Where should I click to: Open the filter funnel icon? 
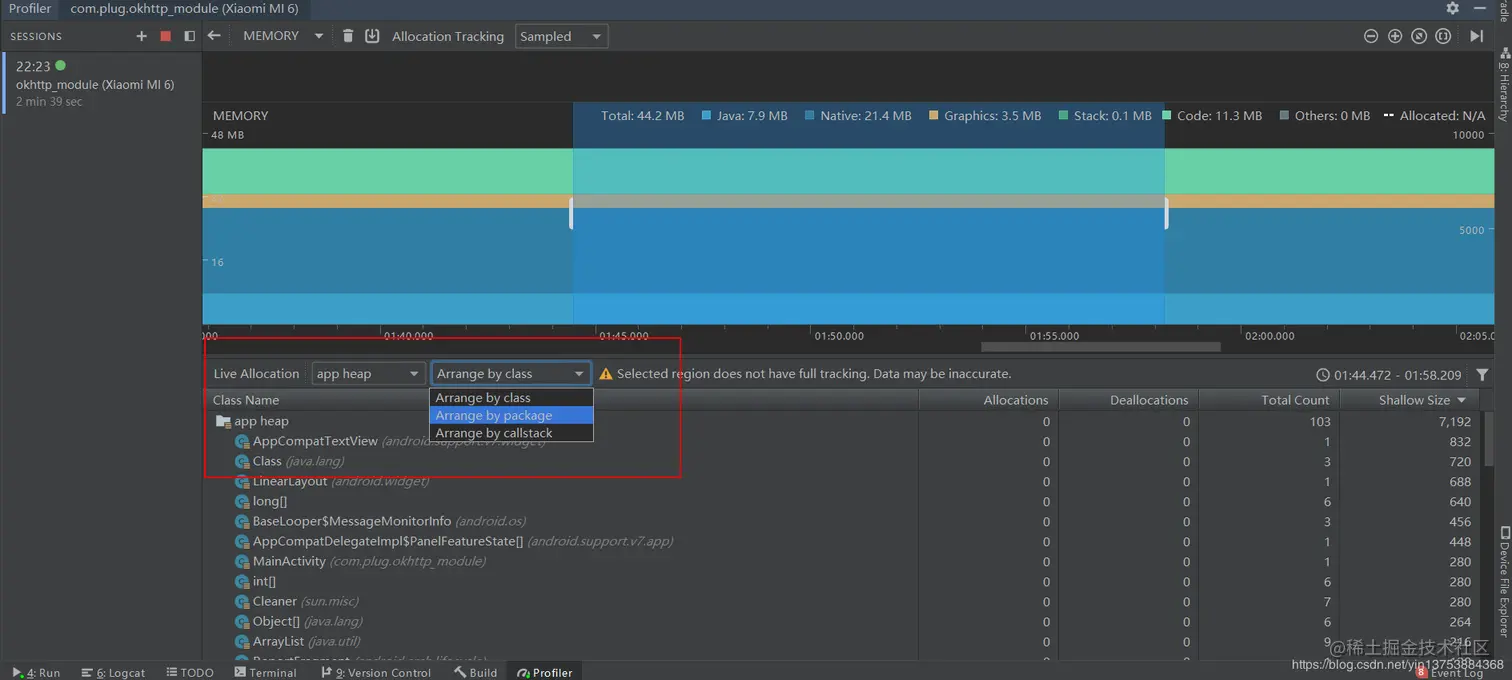(x=1482, y=374)
